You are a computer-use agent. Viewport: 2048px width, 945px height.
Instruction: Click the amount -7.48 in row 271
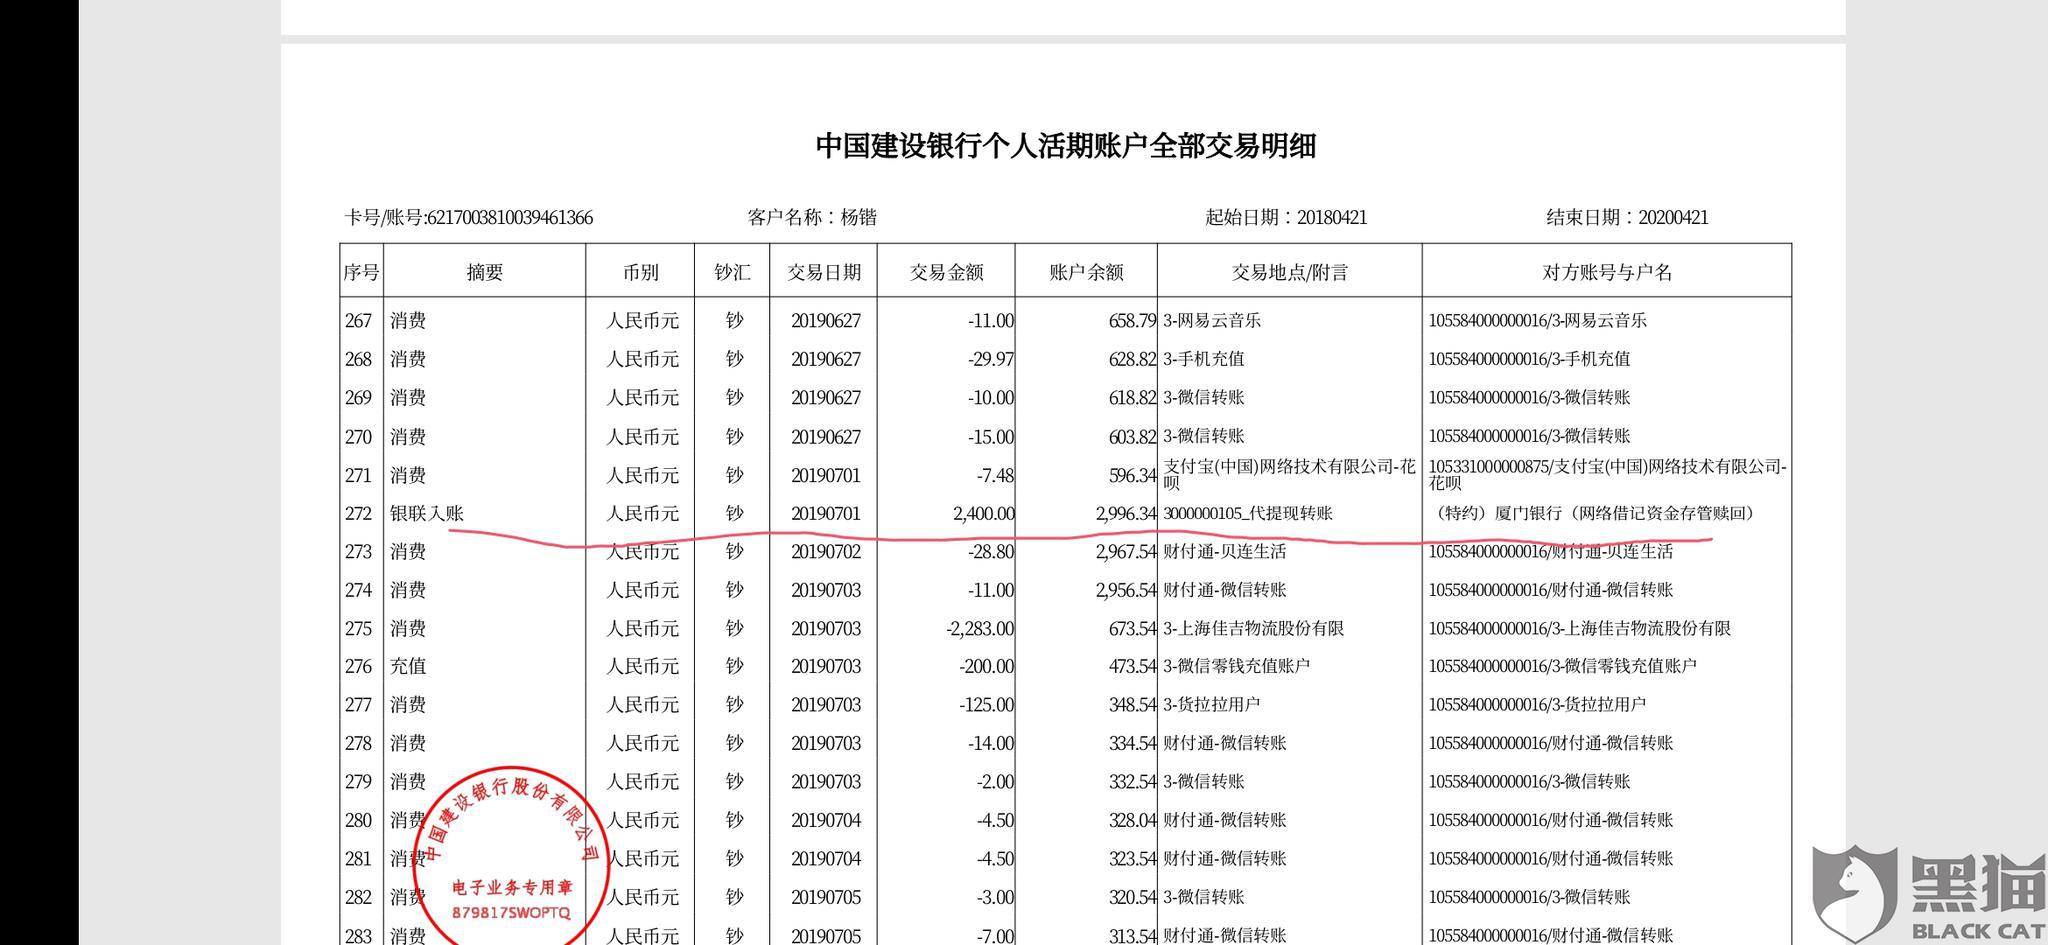click(x=995, y=476)
